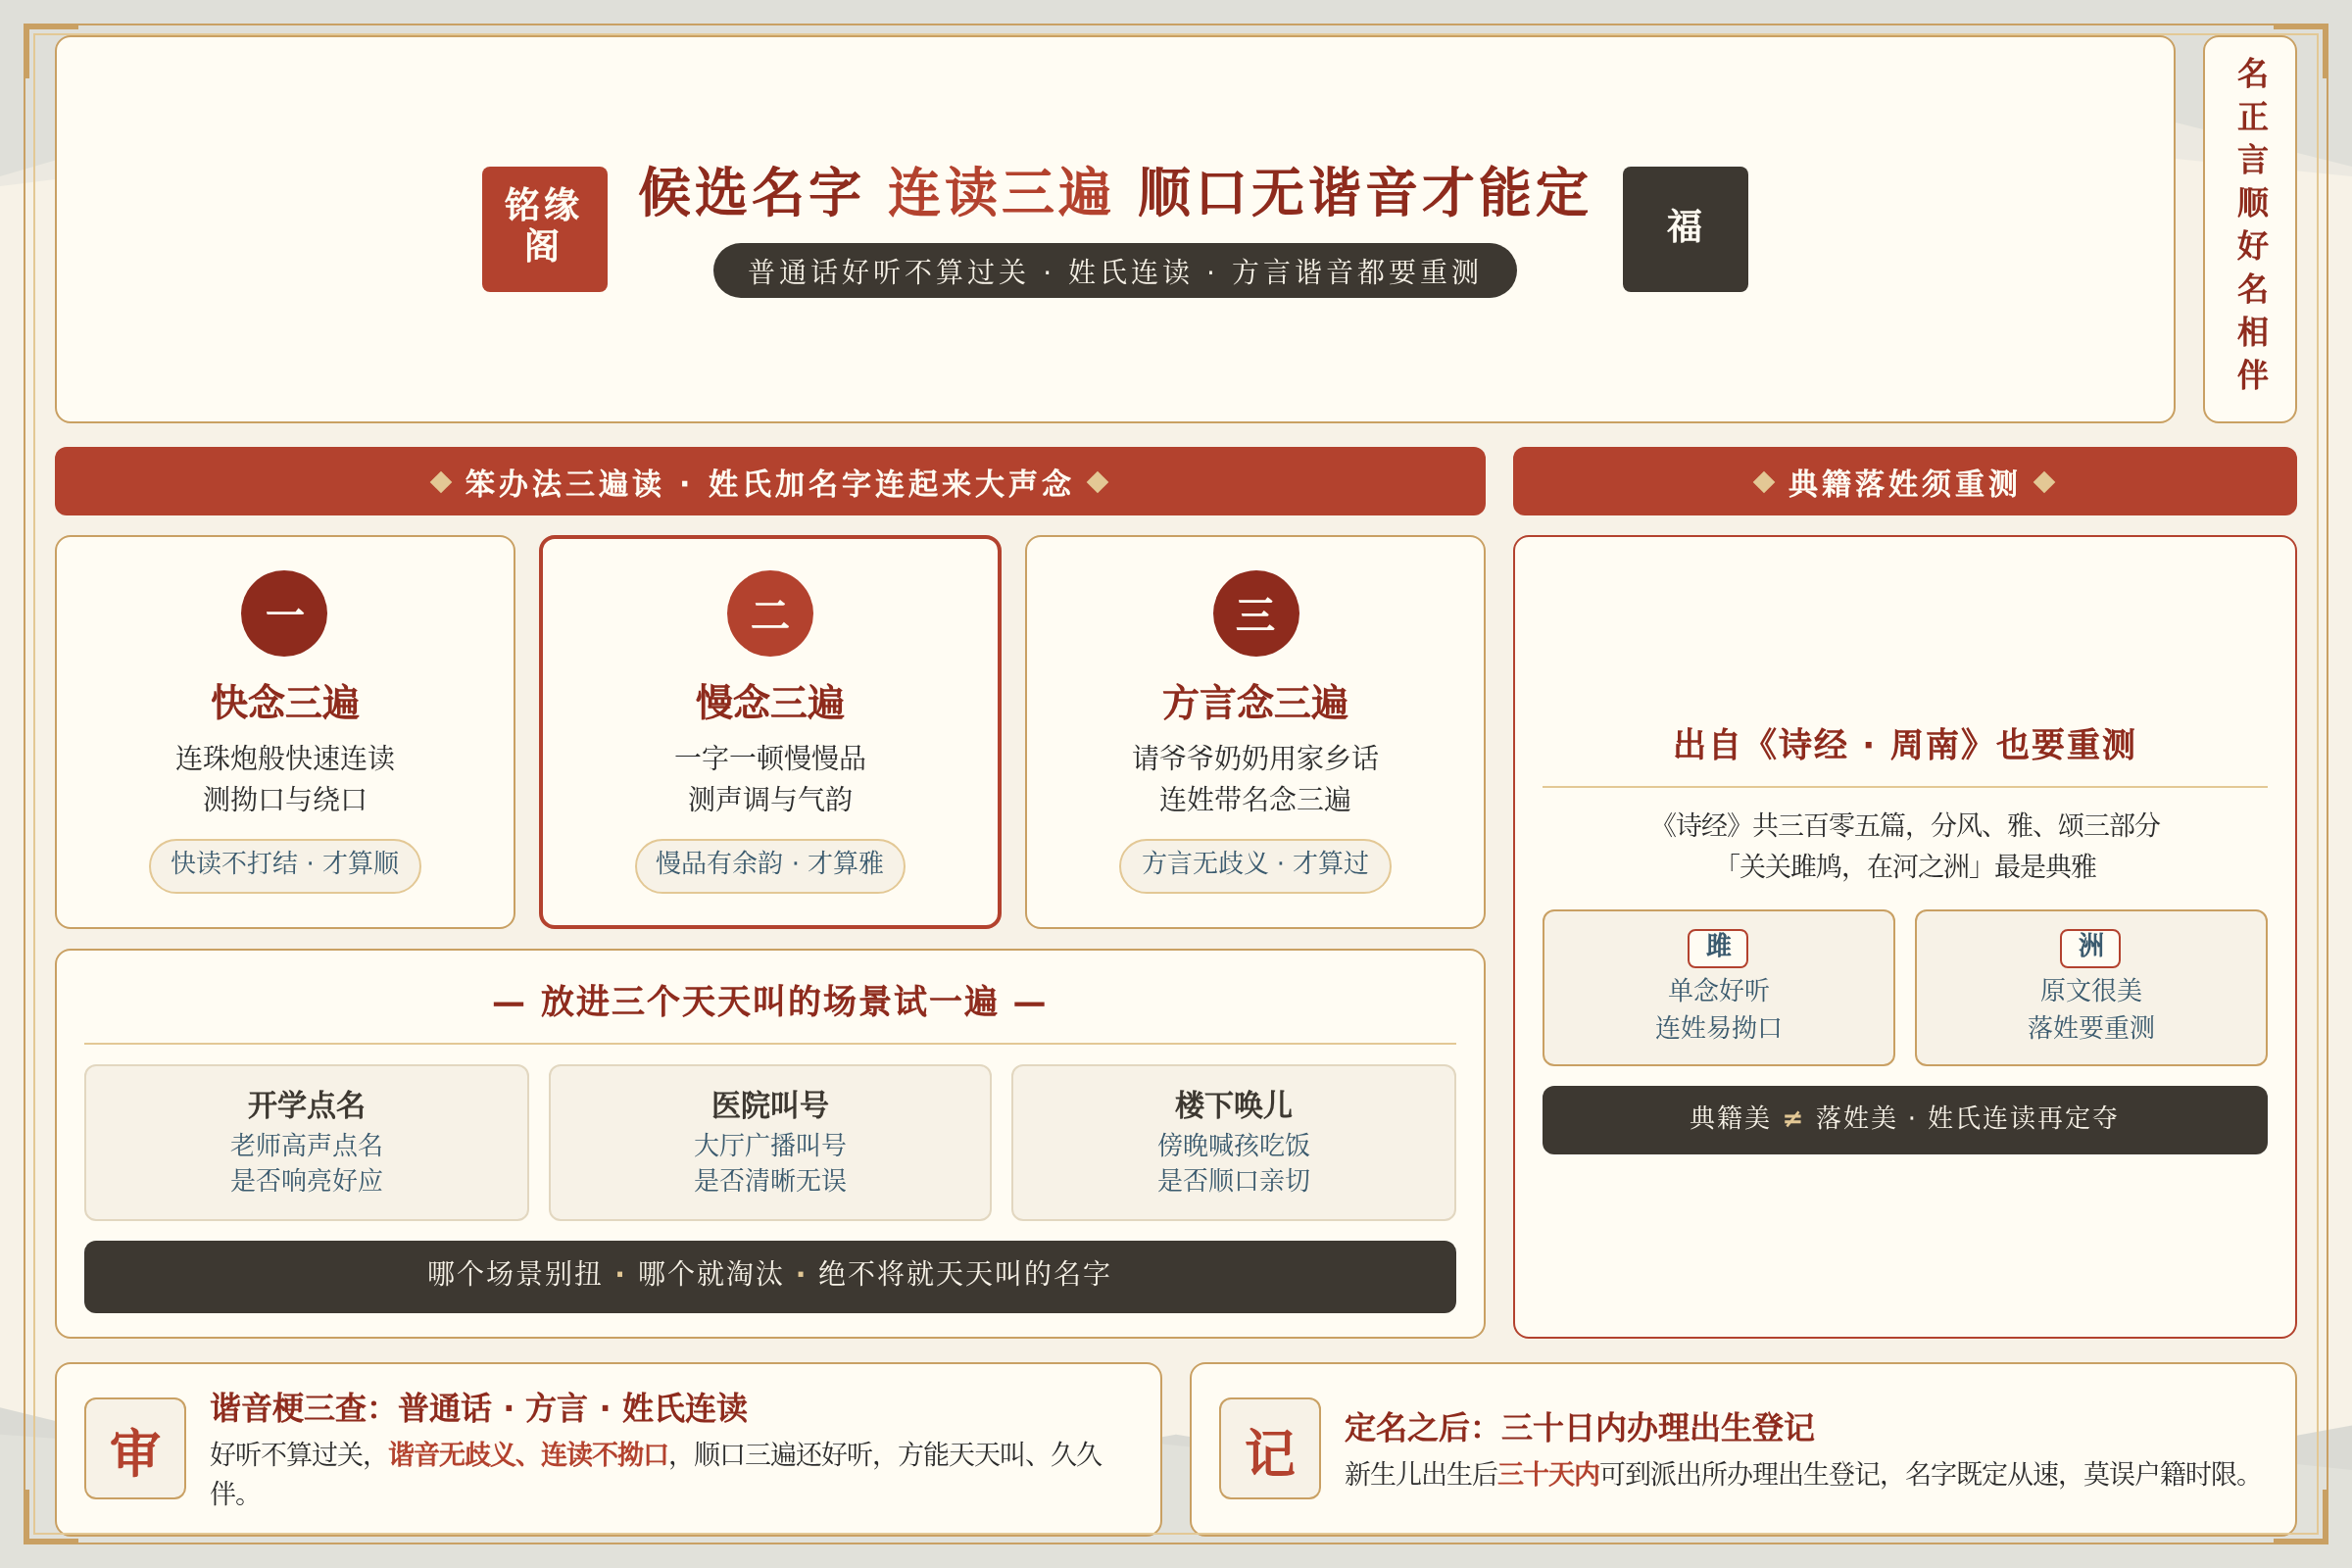Click the 方言念三遍 heading
2352x1568 pixels.
click(1255, 702)
